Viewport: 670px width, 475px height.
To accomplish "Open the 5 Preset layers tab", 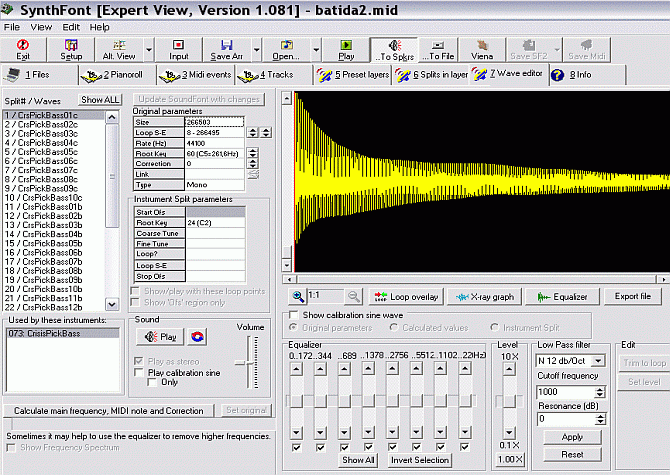I will (x=353, y=75).
